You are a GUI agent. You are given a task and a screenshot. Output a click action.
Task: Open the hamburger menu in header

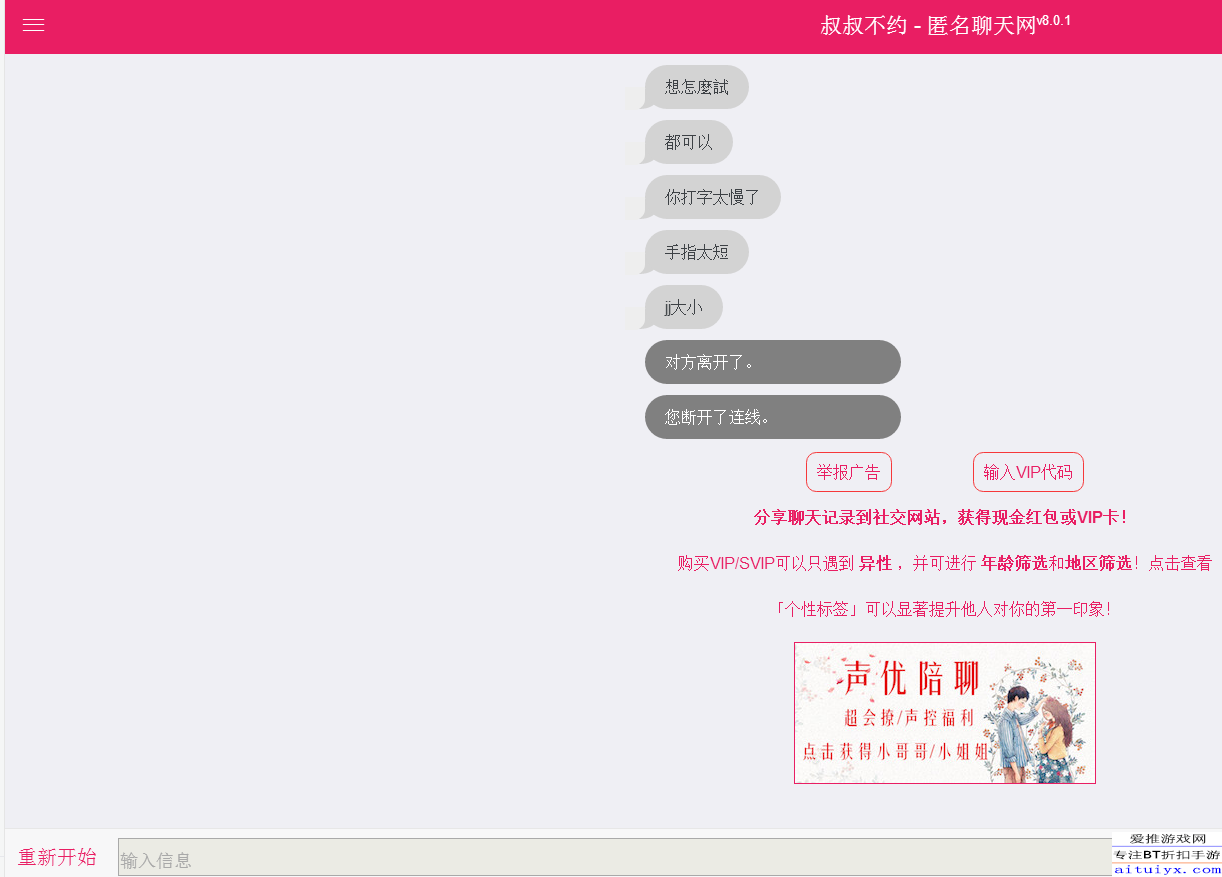[x=34, y=26]
